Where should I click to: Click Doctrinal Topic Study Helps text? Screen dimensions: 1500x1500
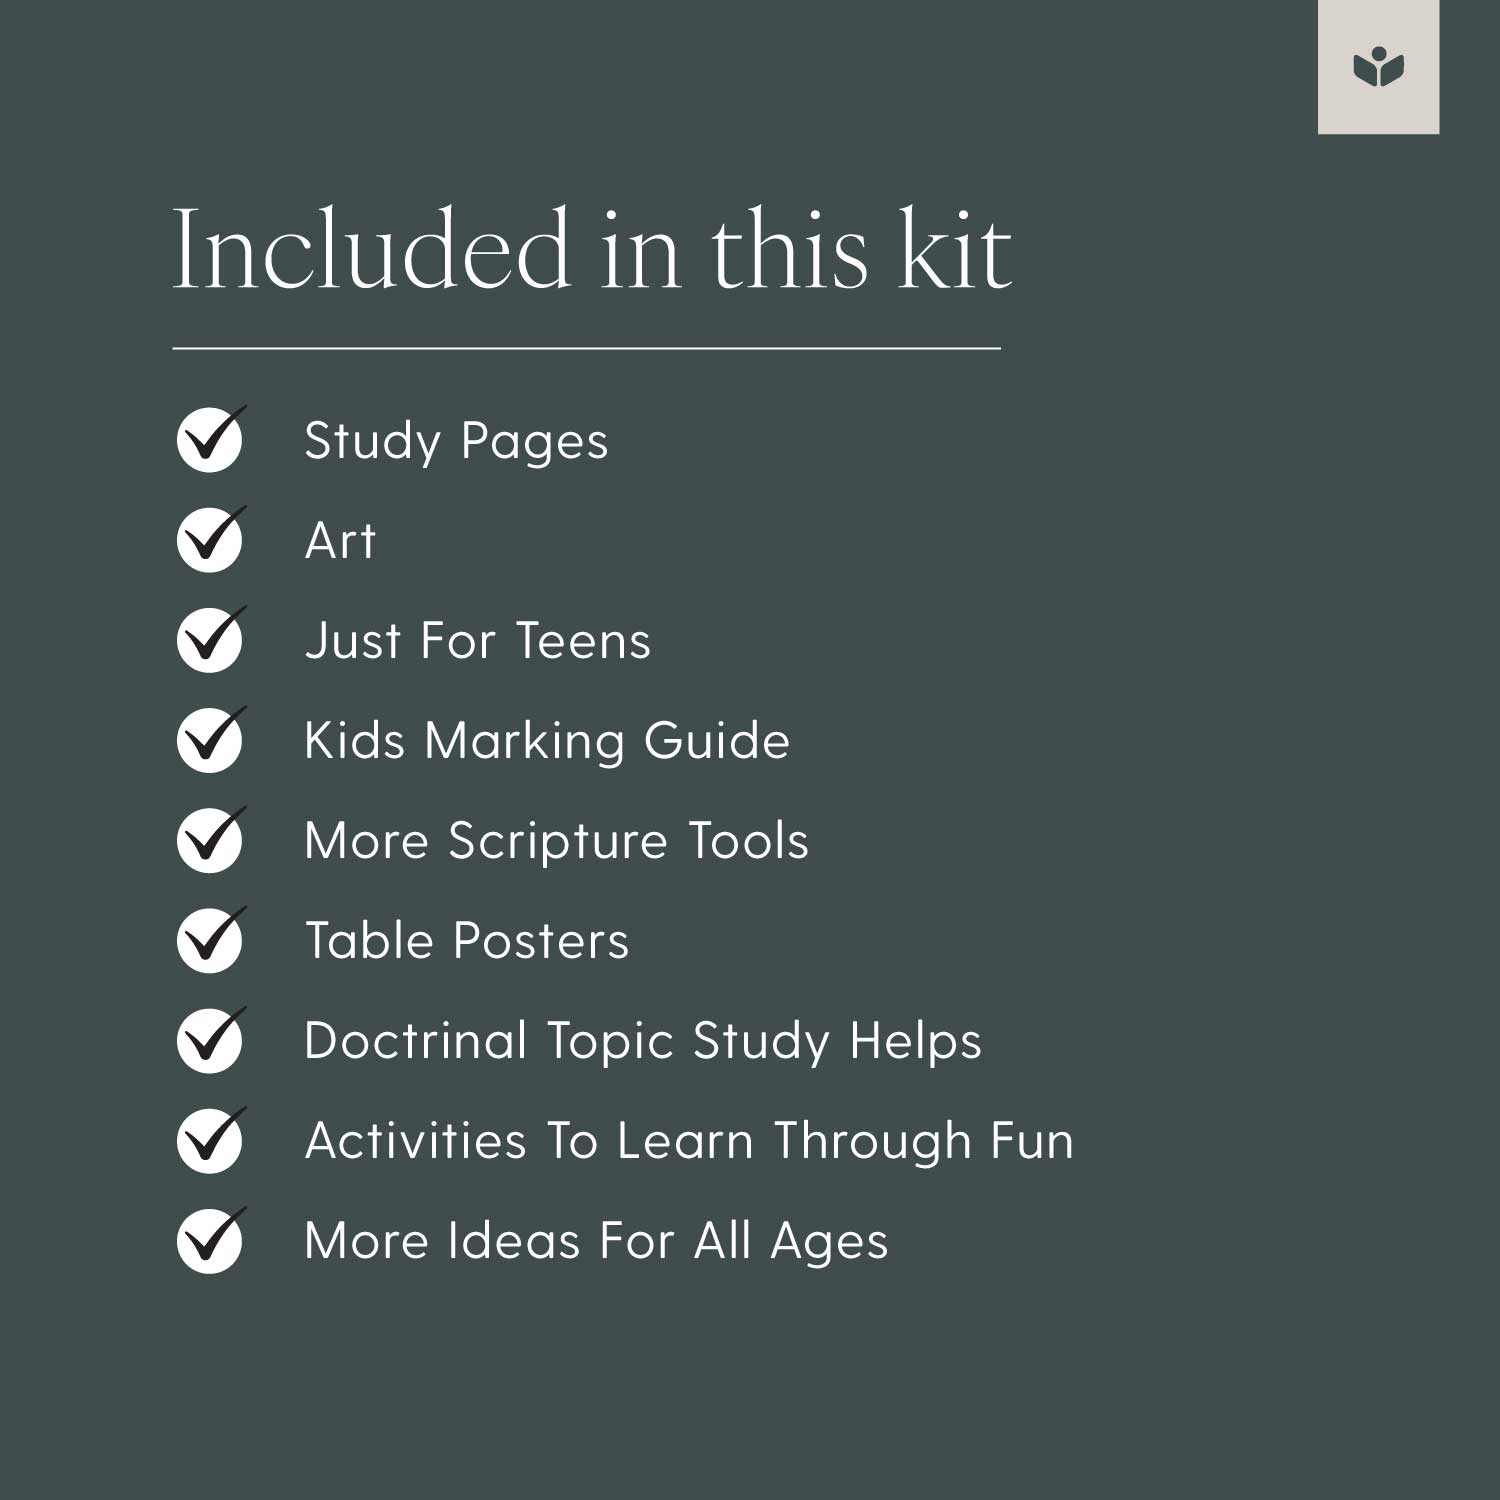click(x=643, y=1041)
